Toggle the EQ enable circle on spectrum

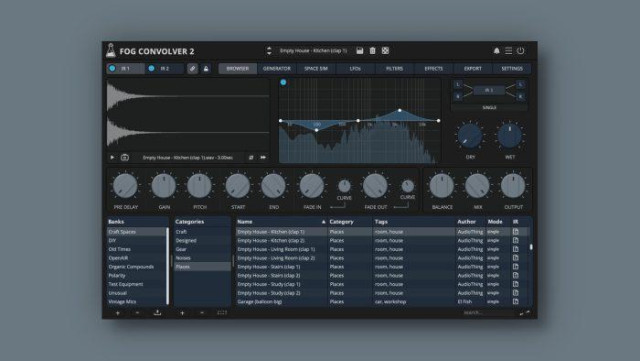click(283, 82)
